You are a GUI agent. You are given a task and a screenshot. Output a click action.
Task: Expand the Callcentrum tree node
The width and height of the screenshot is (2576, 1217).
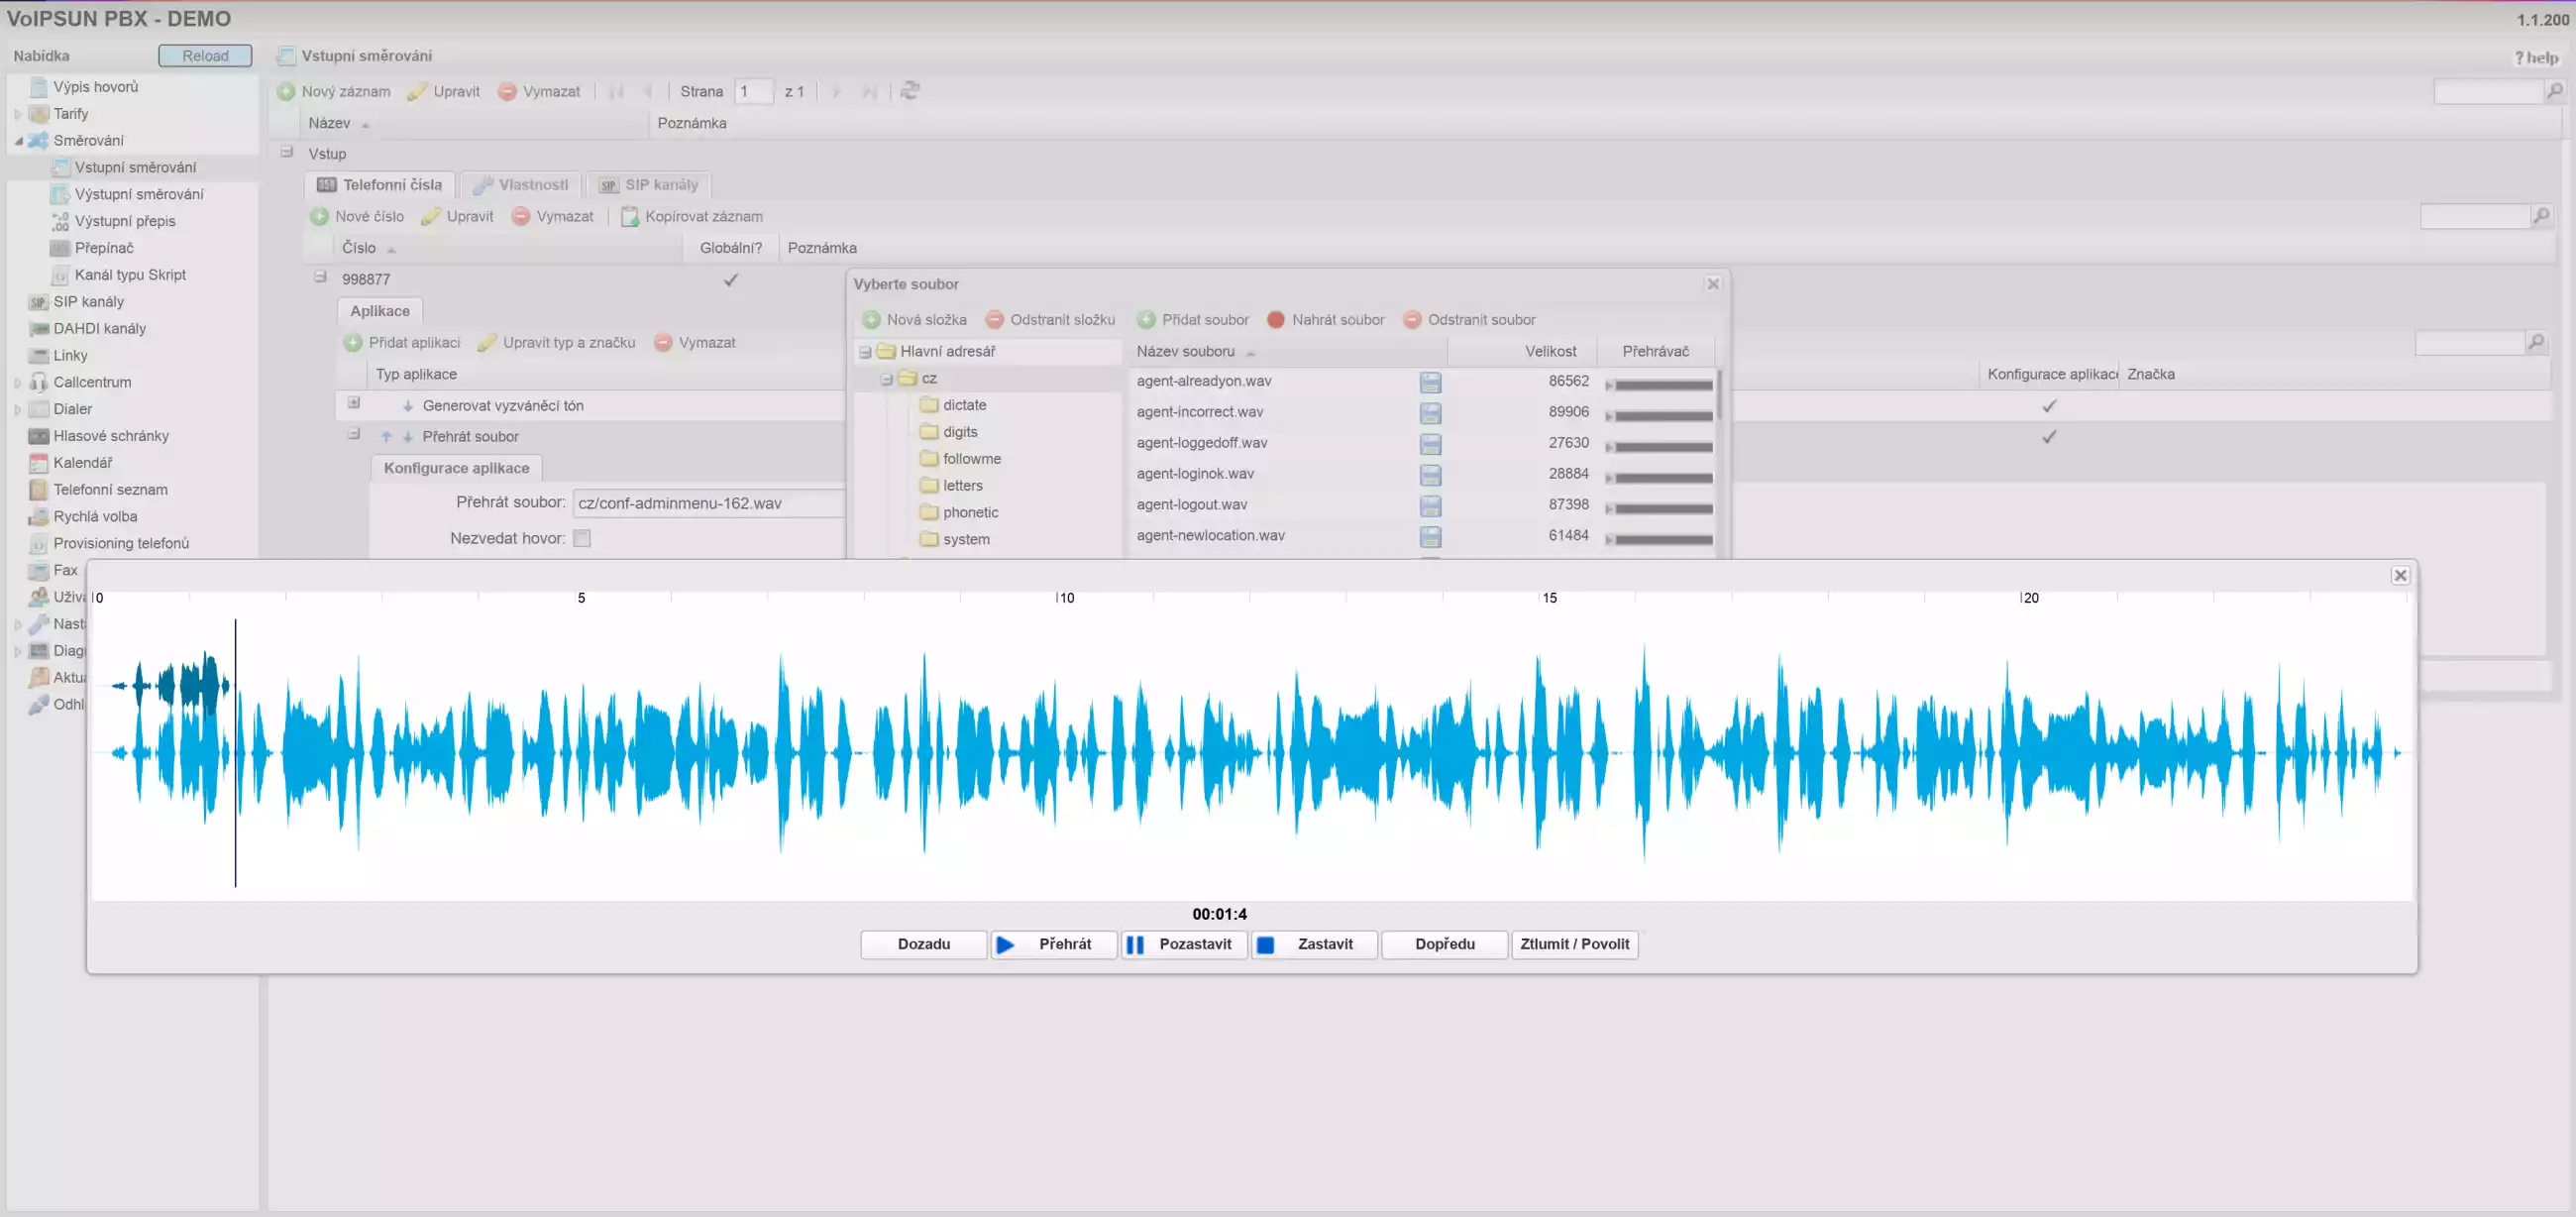(x=18, y=382)
